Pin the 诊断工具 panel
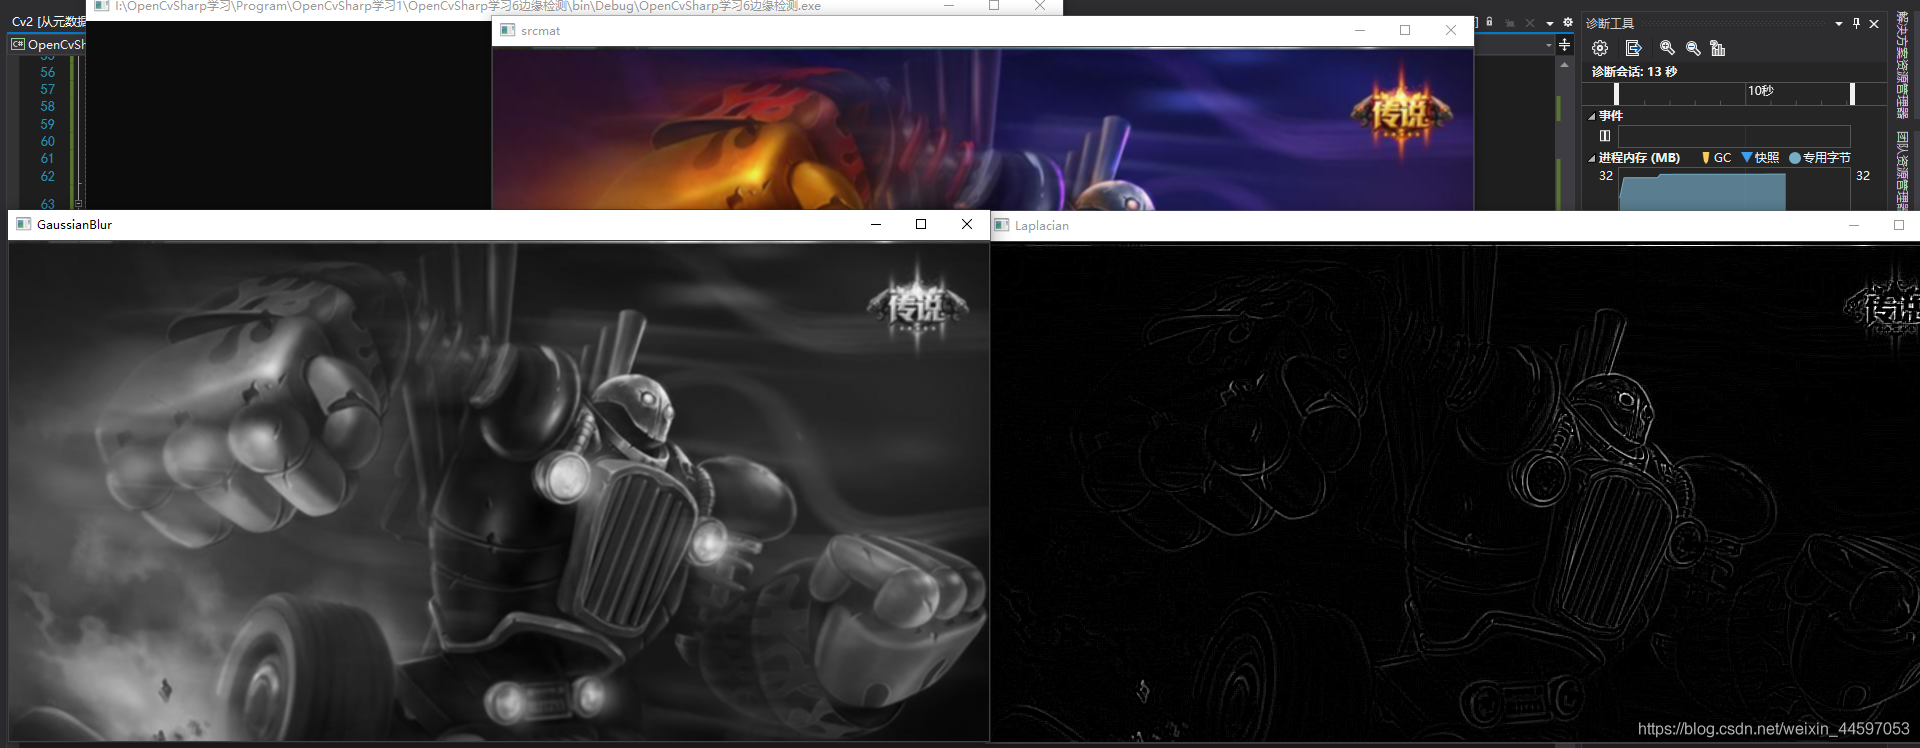 pyautogui.click(x=1856, y=23)
